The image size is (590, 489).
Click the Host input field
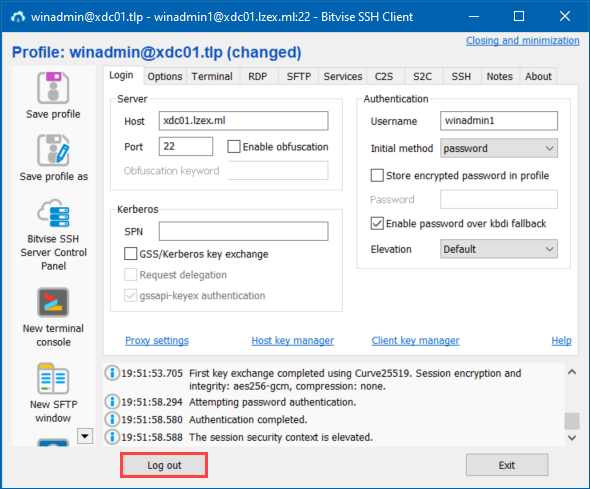click(x=243, y=121)
